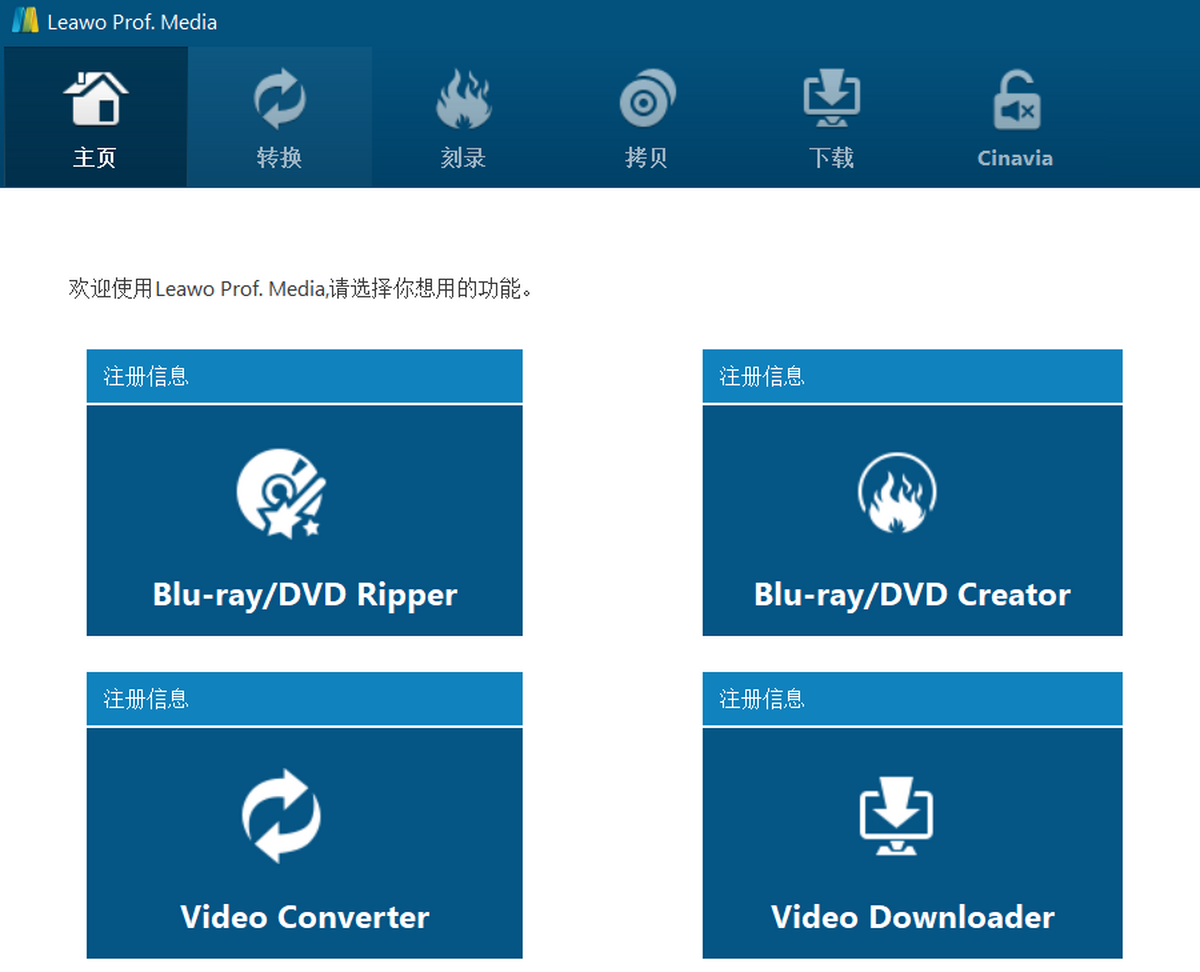Click the Leawo Prof. Media logo icon
This screenshot has width=1200, height=972.
25,22
